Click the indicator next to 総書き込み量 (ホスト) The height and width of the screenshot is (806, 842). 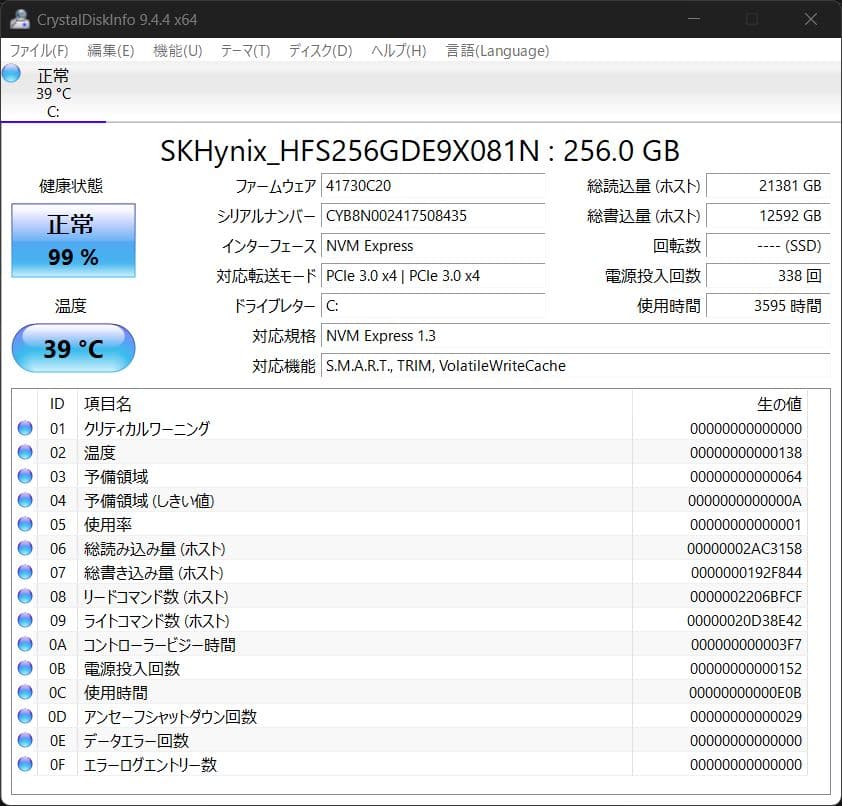pos(25,572)
